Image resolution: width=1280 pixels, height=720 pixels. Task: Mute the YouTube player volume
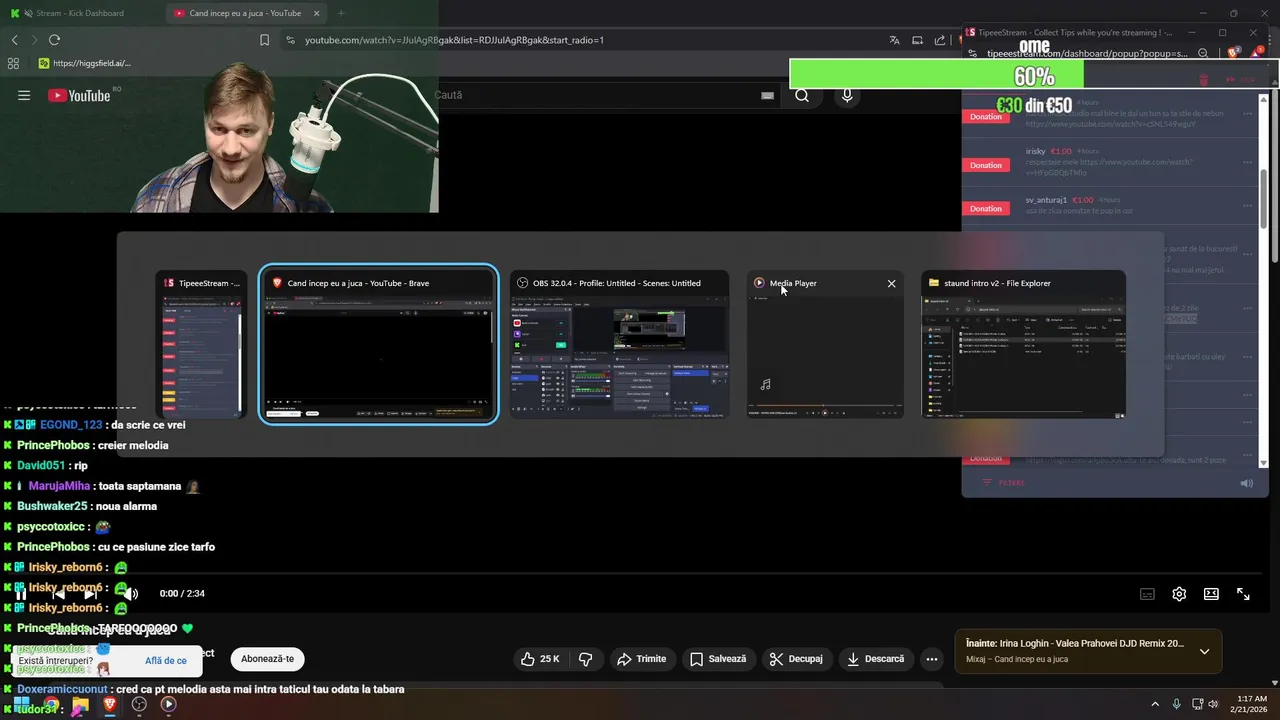pyautogui.click(x=130, y=594)
